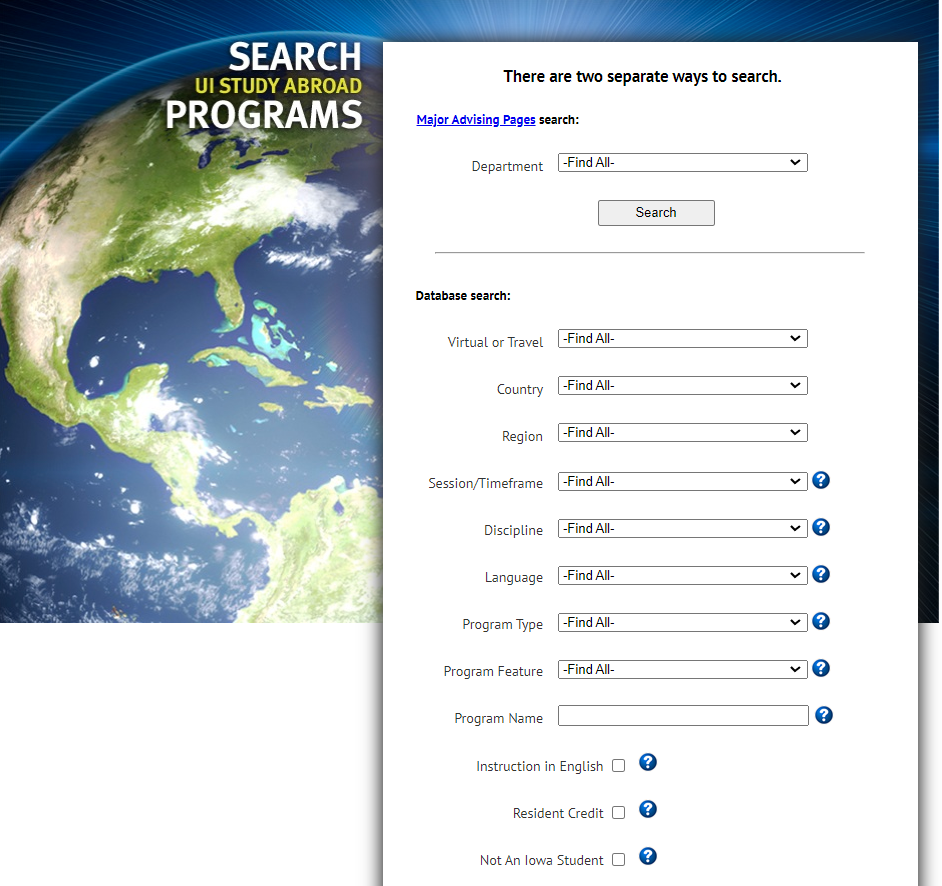This screenshot has width=942, height=886.
Task: Click help icon next to Session/Timeframe
Action: click(821, 480)
